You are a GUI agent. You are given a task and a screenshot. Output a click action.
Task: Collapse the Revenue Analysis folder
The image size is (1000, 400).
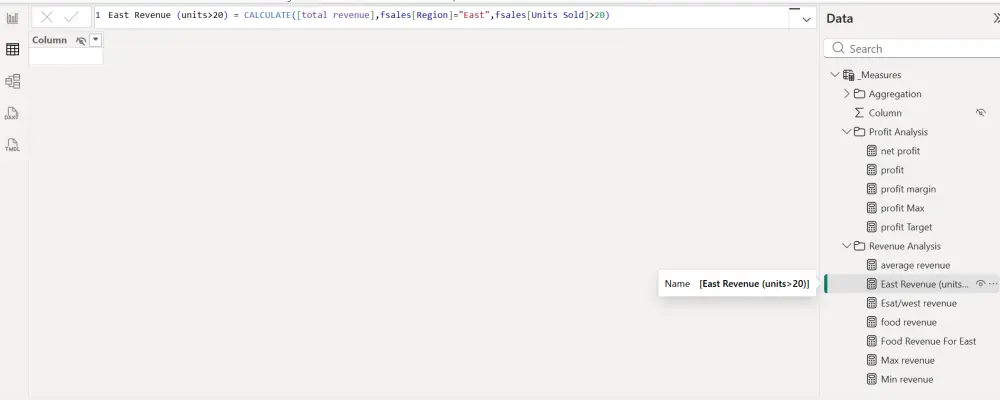coord(847,246)
